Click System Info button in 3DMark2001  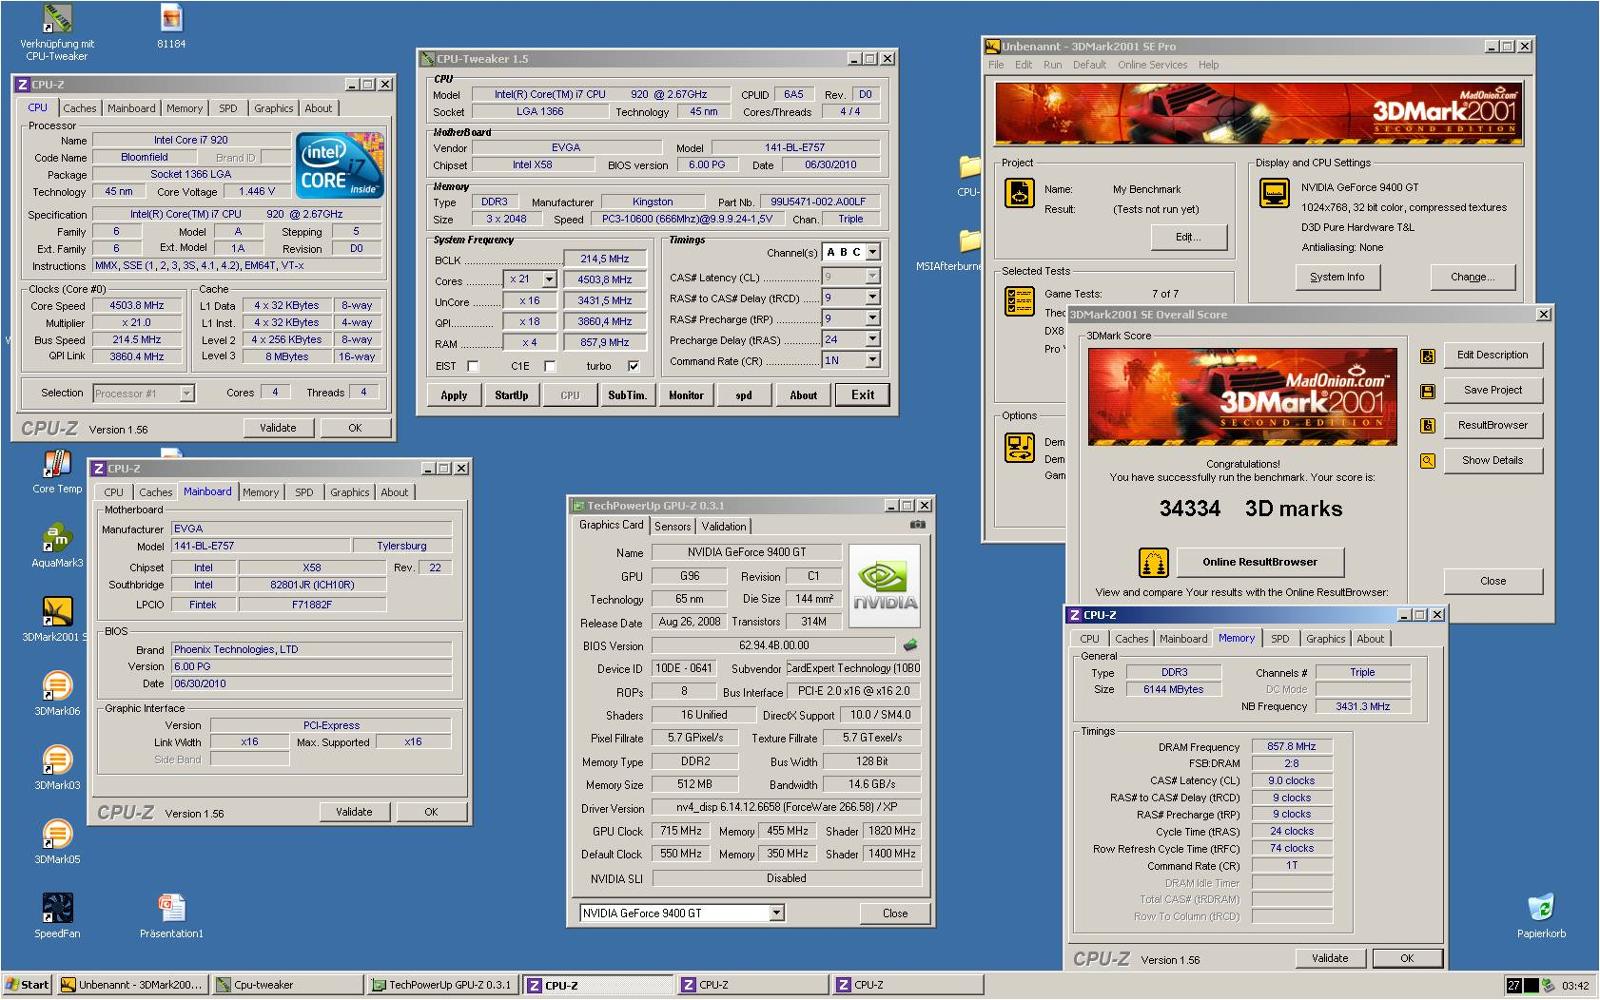click(x=1337, y=277)
